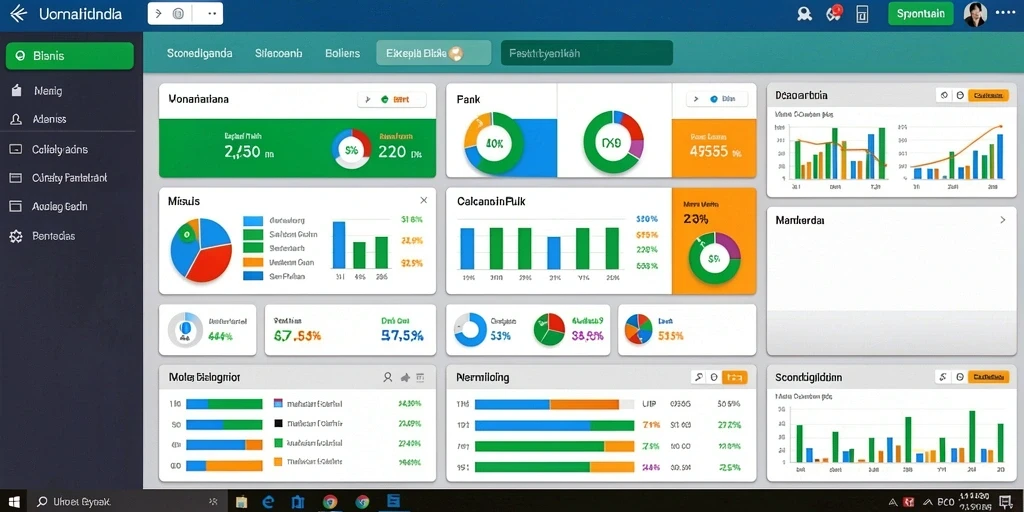Open the three-dots more menu
The image size is (1024, 512).
click(1006, 13)
